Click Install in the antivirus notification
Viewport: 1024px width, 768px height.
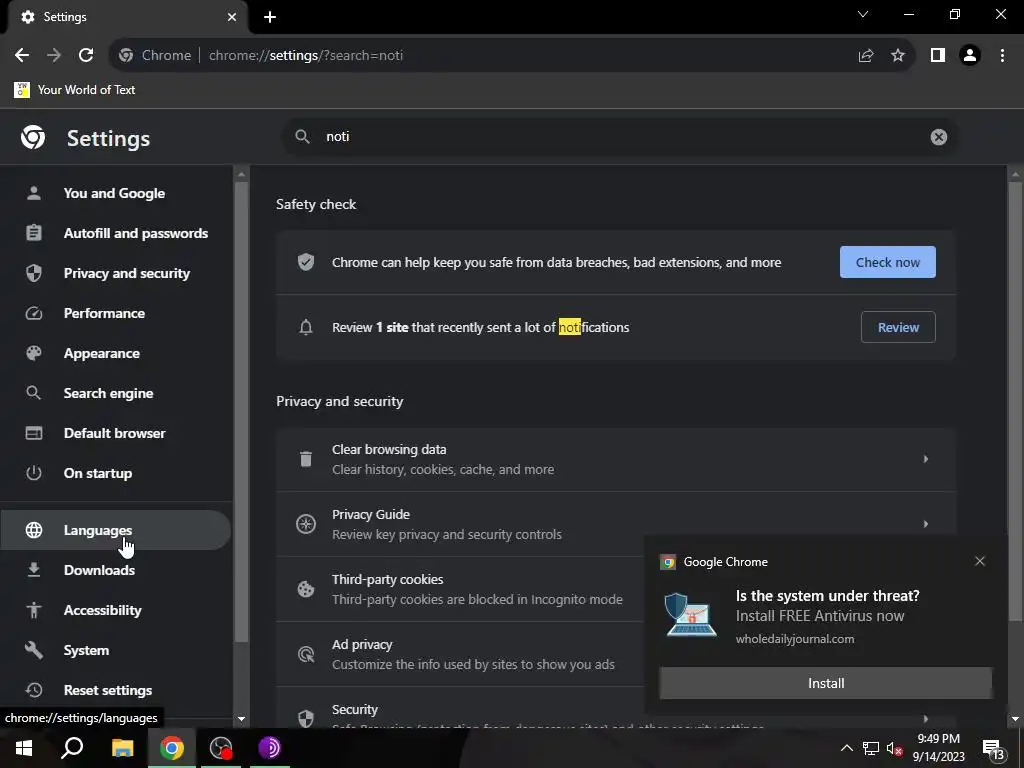click(825, 683)
